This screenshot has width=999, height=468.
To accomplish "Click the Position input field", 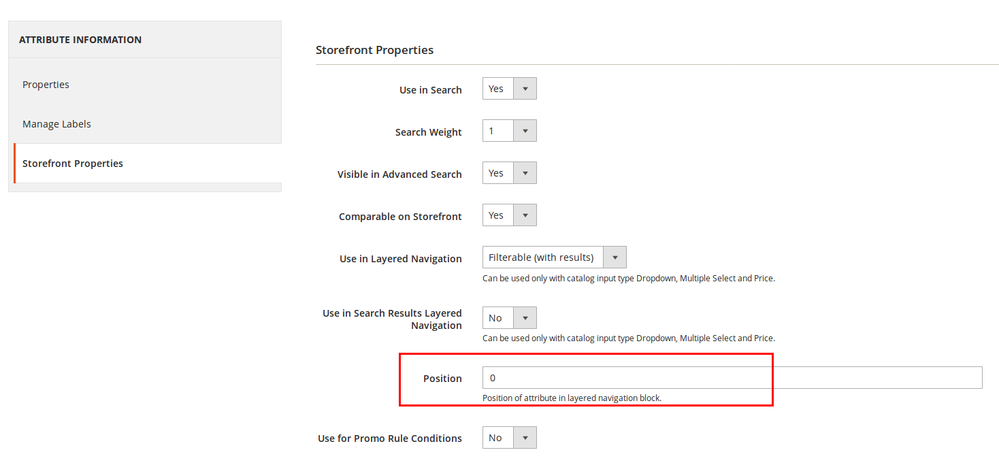I will tap(732, 378).
